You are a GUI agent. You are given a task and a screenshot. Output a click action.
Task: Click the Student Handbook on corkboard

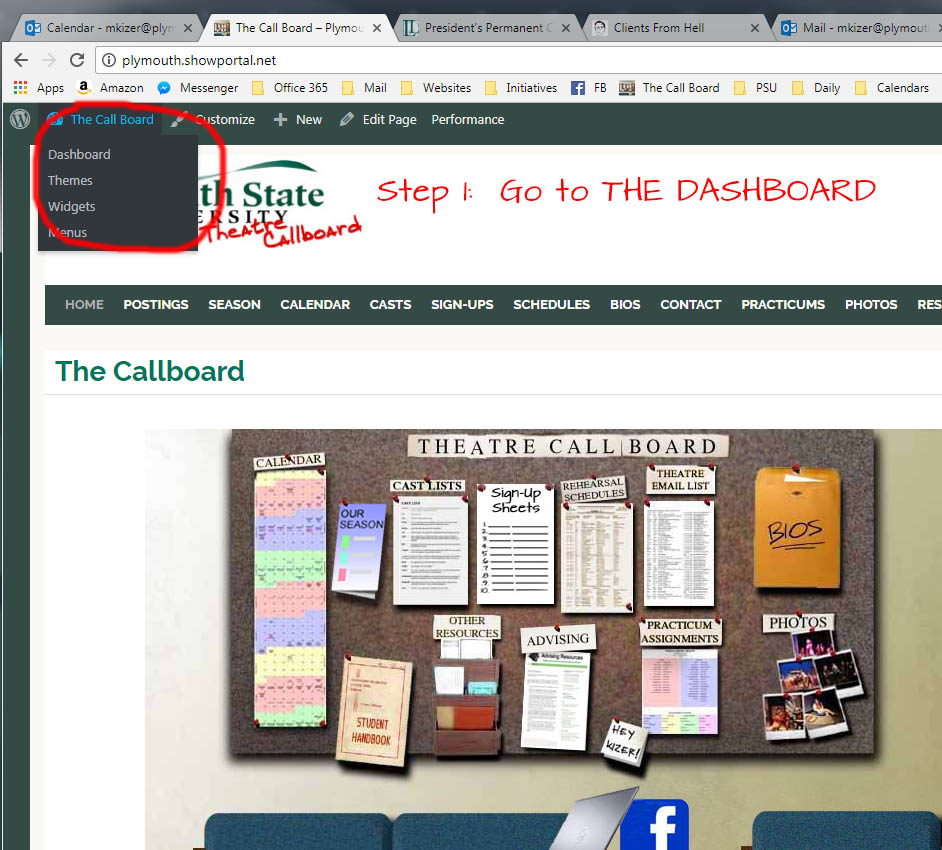click(373, 711)
